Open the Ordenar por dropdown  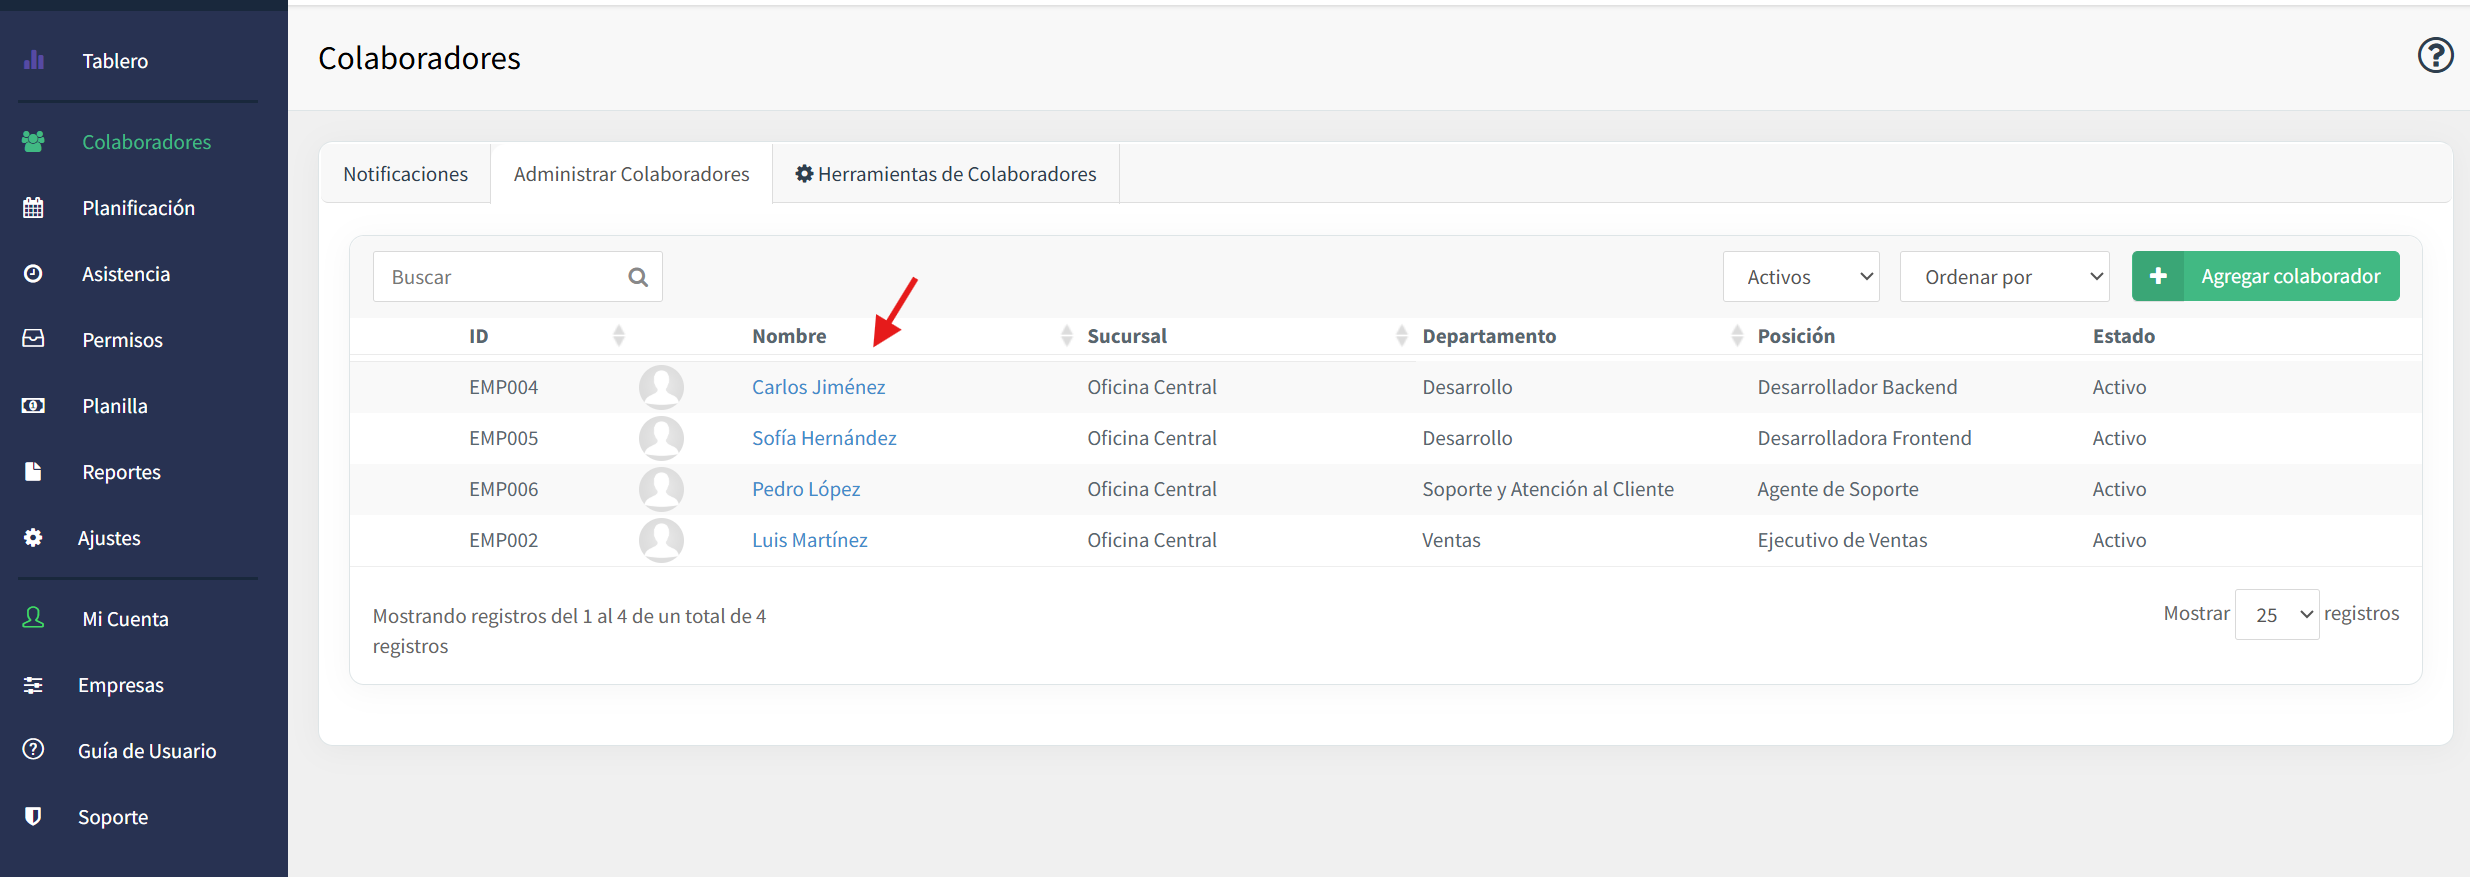click(2004, 277)
